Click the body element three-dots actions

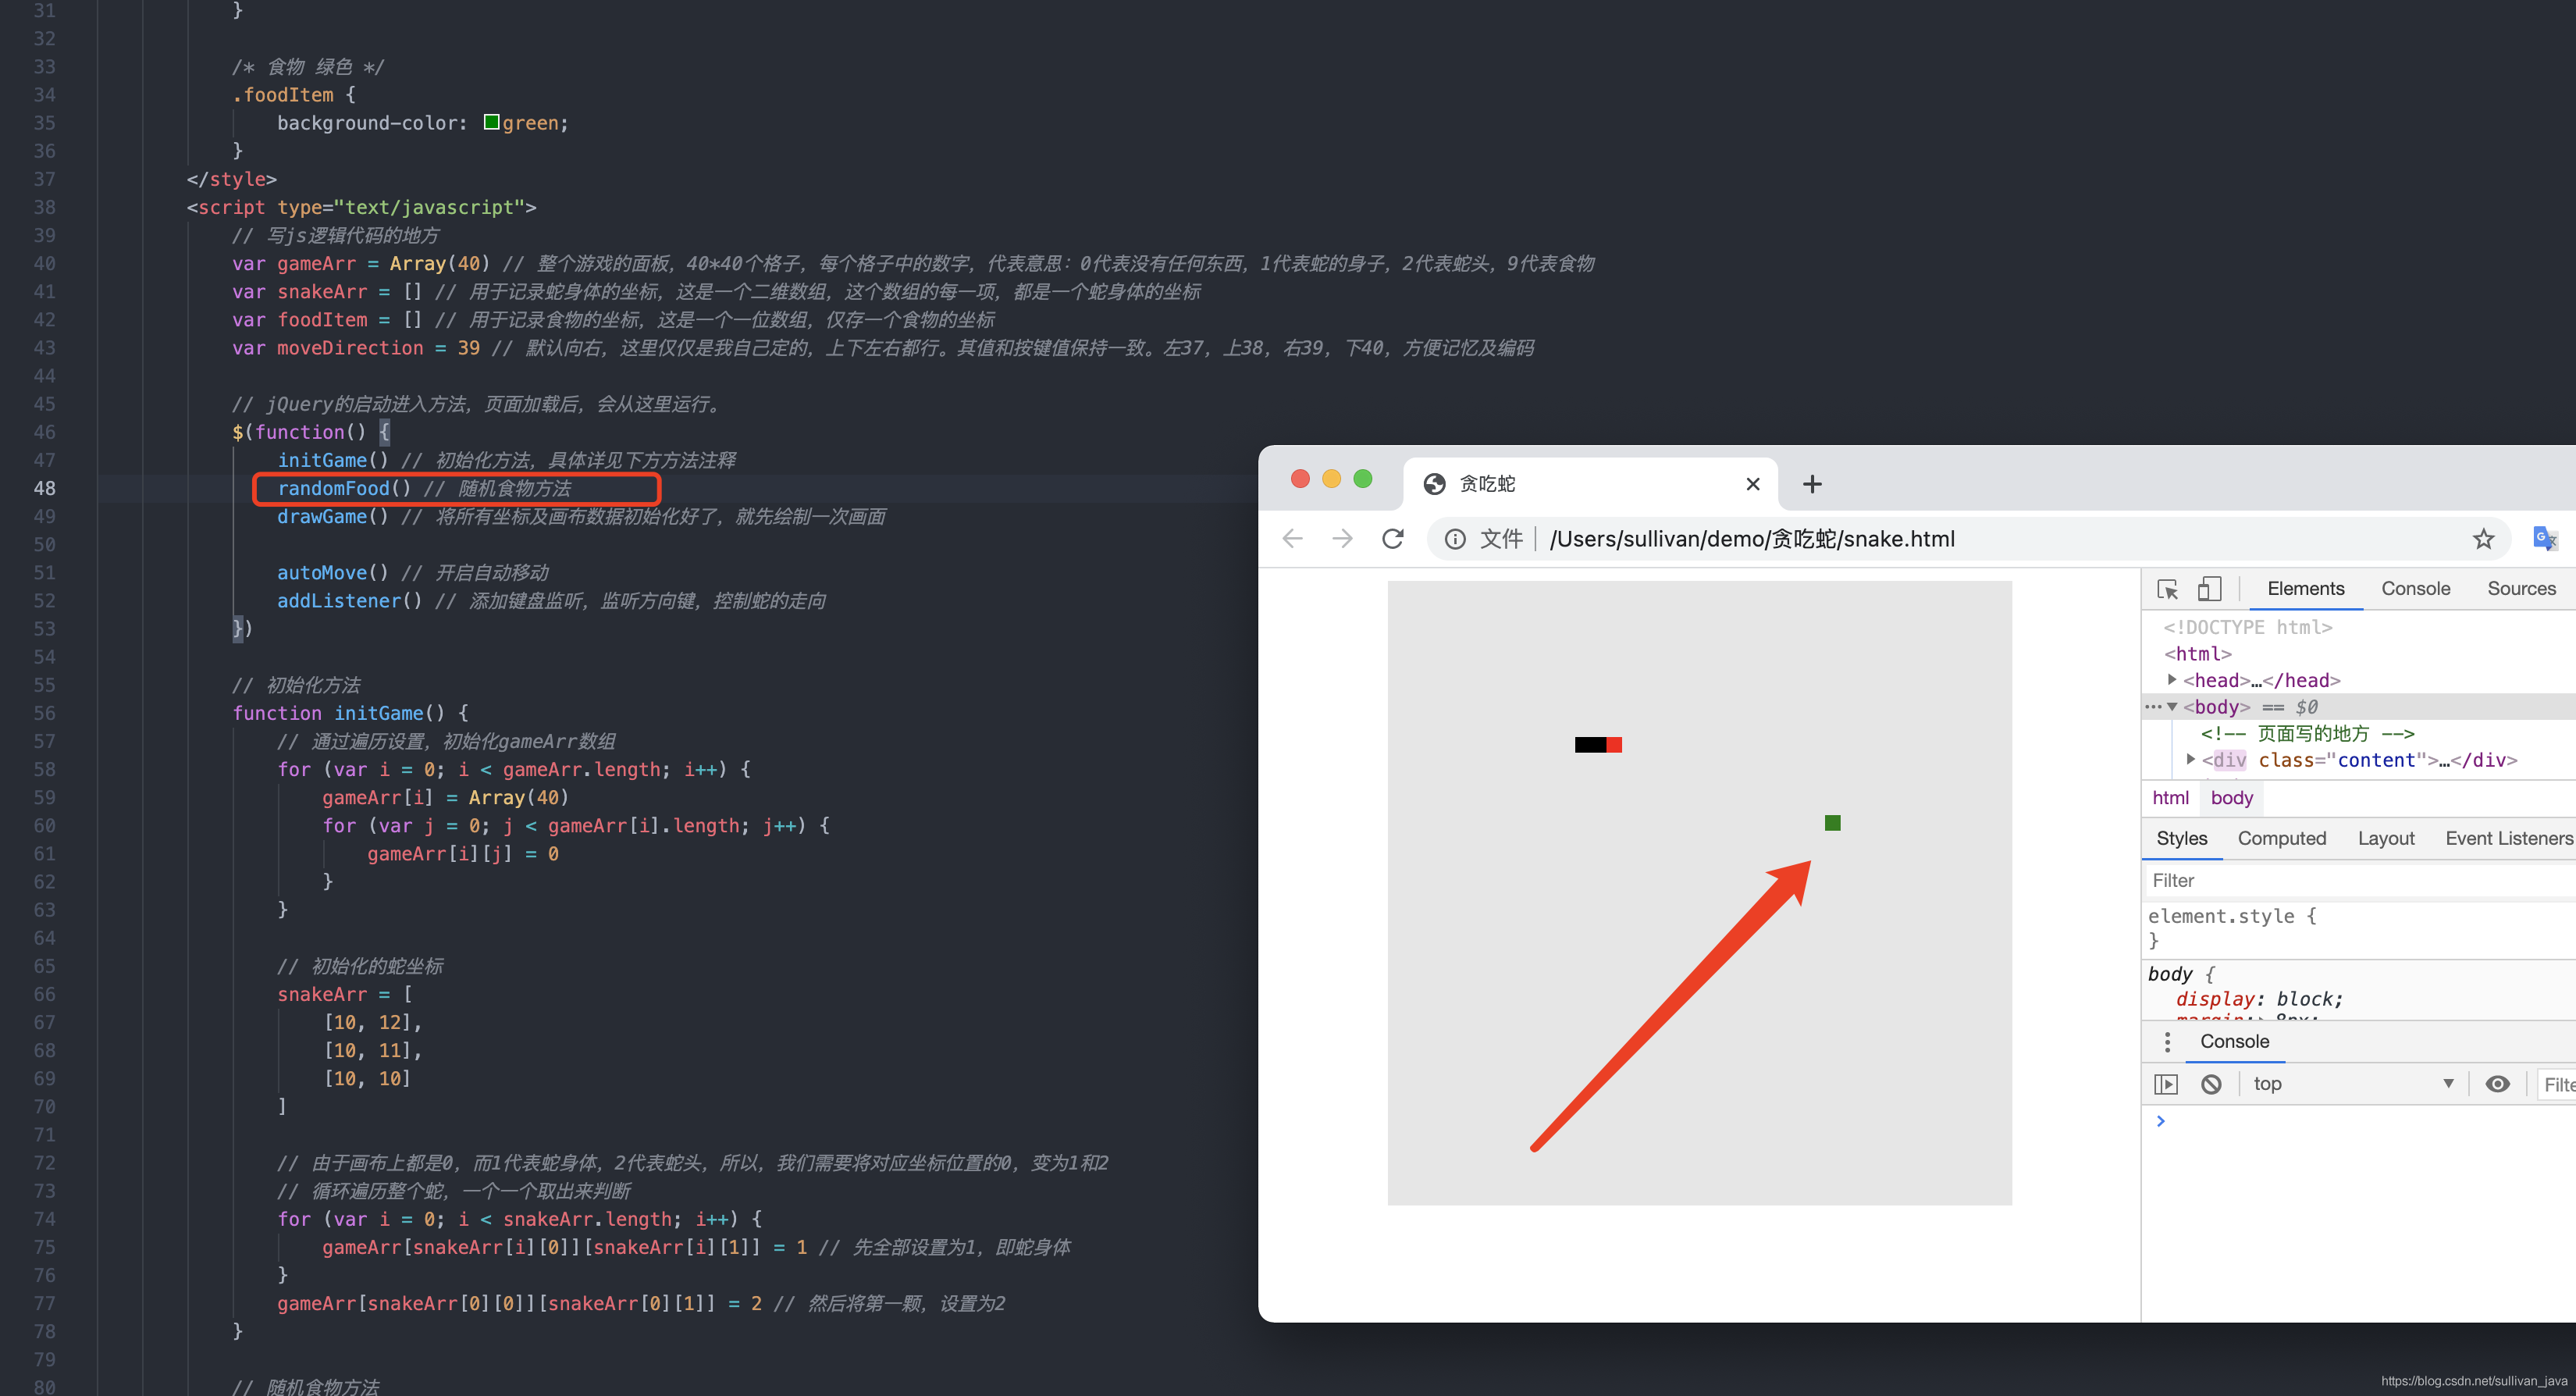[2153, 707]
